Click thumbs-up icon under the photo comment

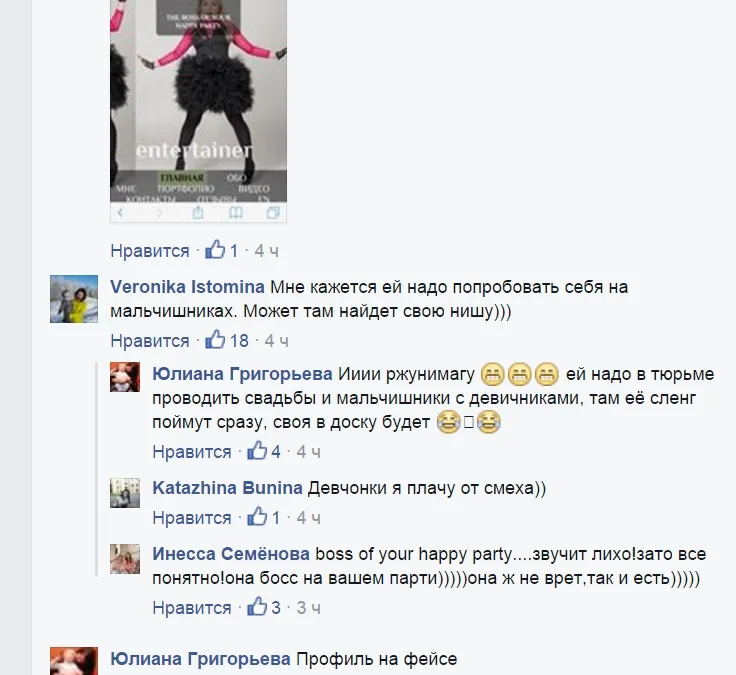[215, 250]
